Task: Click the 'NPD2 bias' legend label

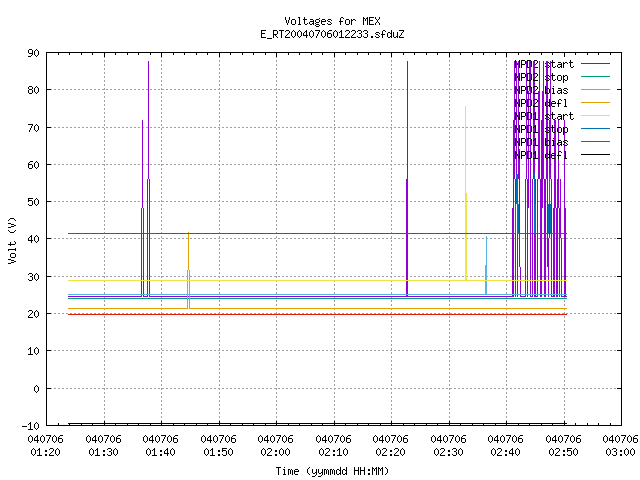Action: tap(541, 90)
